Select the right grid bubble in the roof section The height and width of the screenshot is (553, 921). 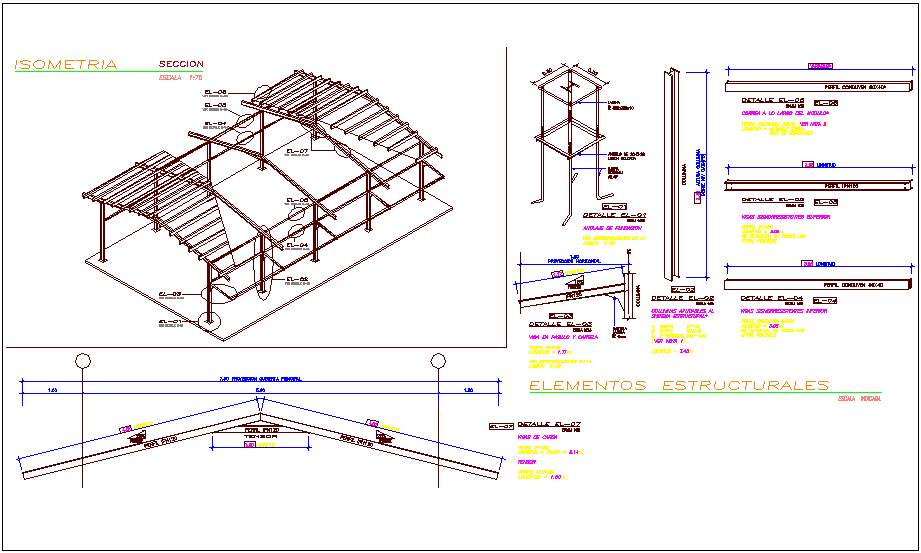(438, 360)
